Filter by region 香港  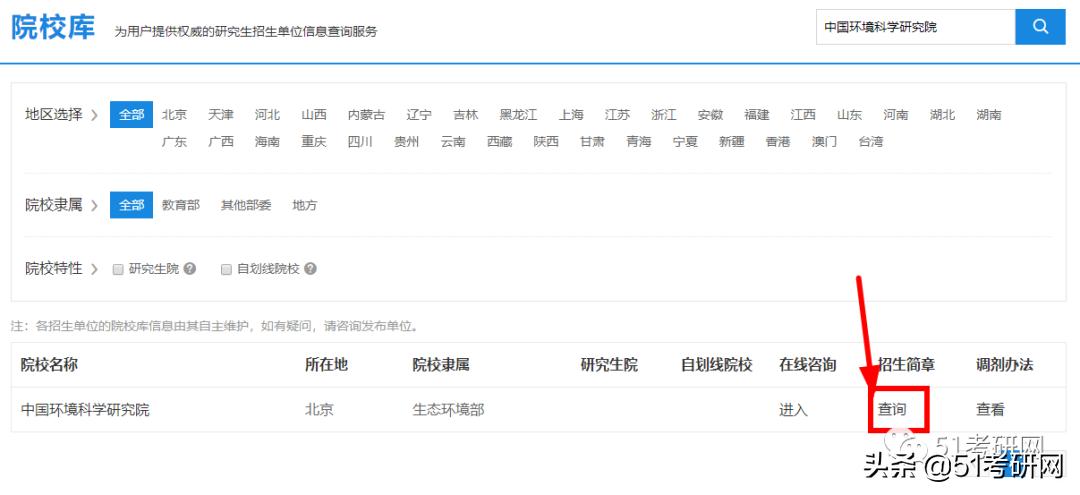pos(778,141)
